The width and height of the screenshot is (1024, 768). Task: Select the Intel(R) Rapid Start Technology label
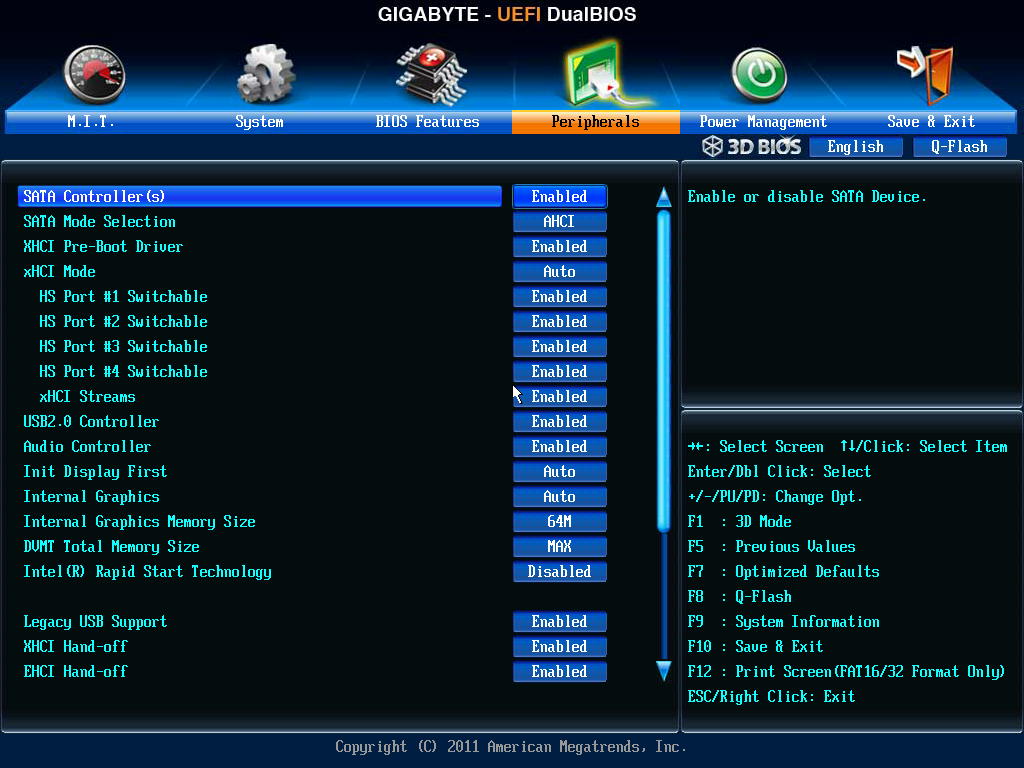pos(148,572)
